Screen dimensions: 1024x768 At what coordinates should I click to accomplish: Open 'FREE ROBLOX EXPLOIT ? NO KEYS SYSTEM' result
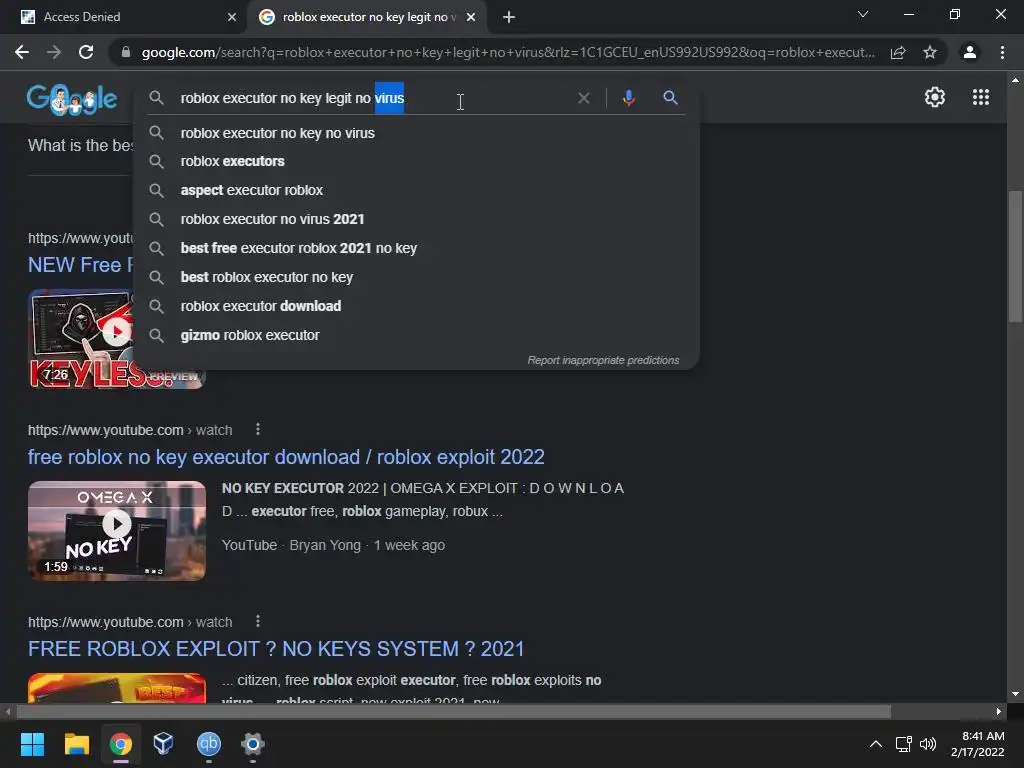point(276,649)
